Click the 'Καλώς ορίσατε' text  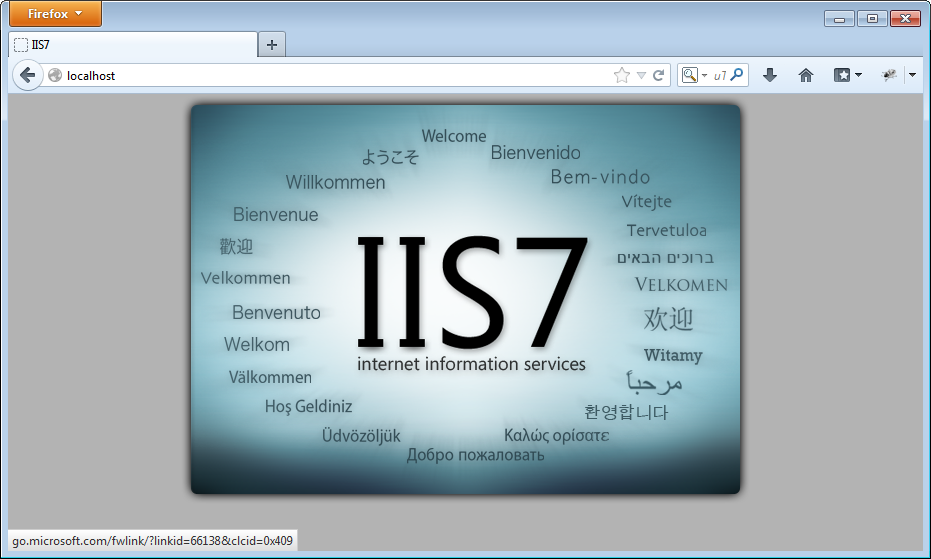pyautogui.click(x=556, y=435)
